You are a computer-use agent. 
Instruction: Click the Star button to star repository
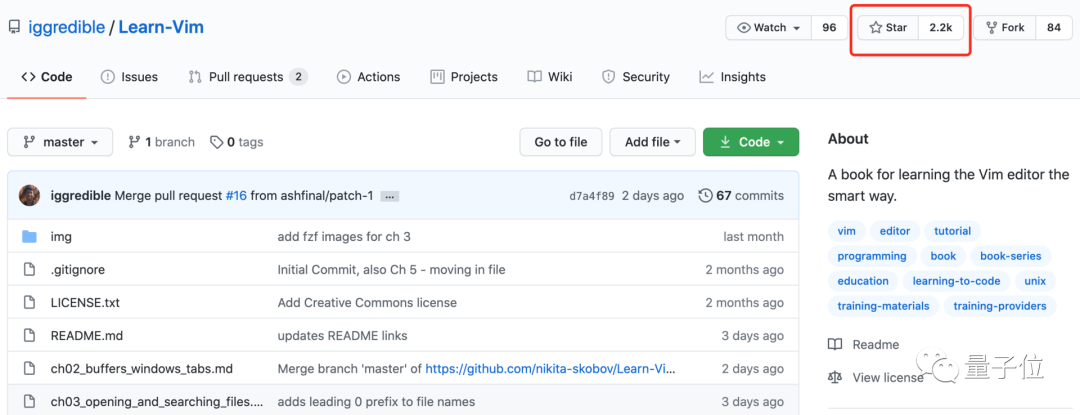click(888, 28)
